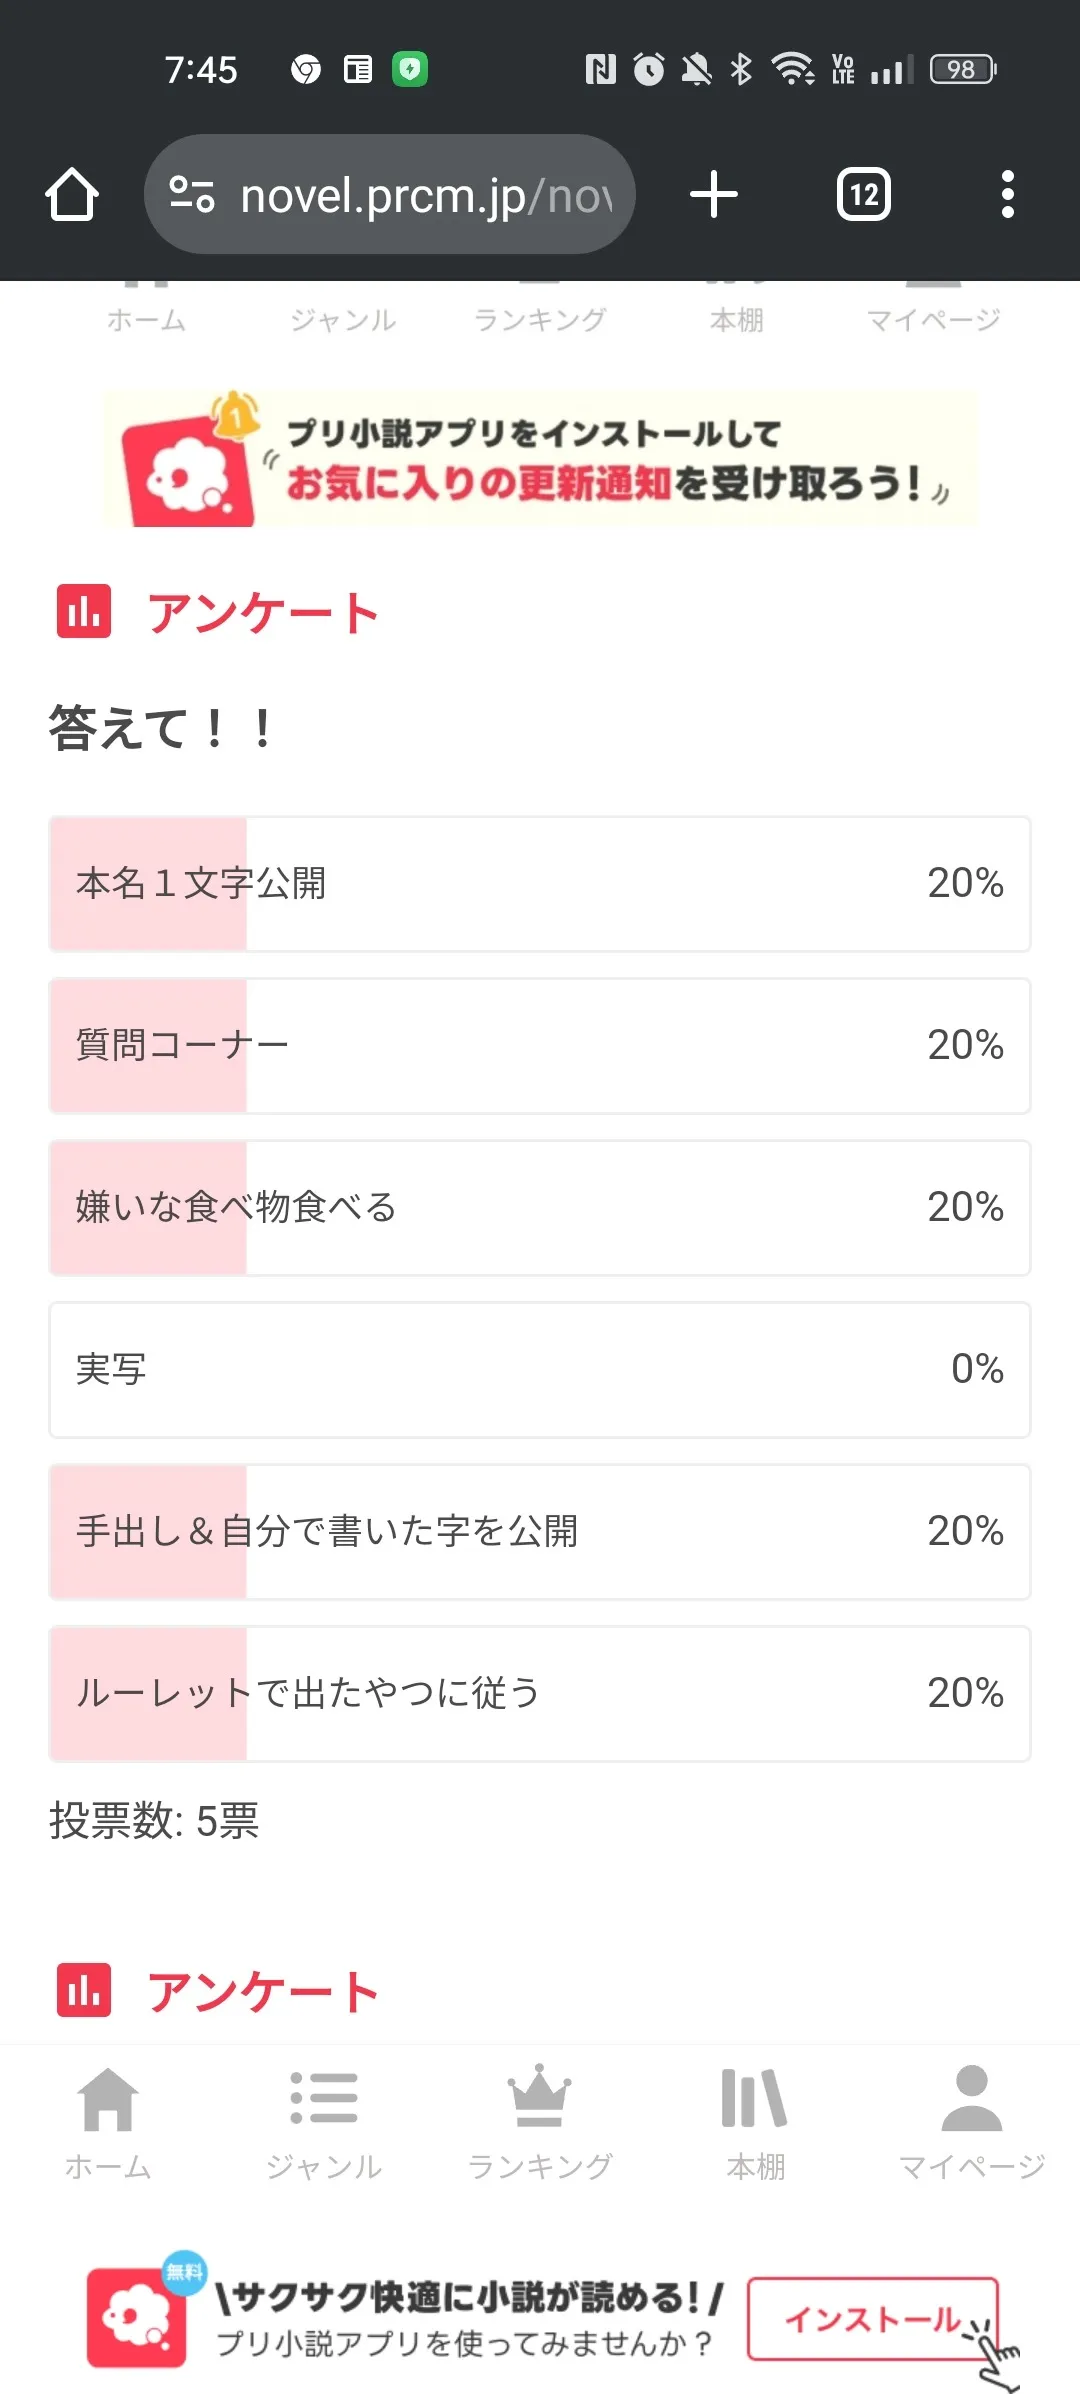Open the tab switcher showing 12 tabs
Screen dimensions: 1080x2394
point(864,194)
